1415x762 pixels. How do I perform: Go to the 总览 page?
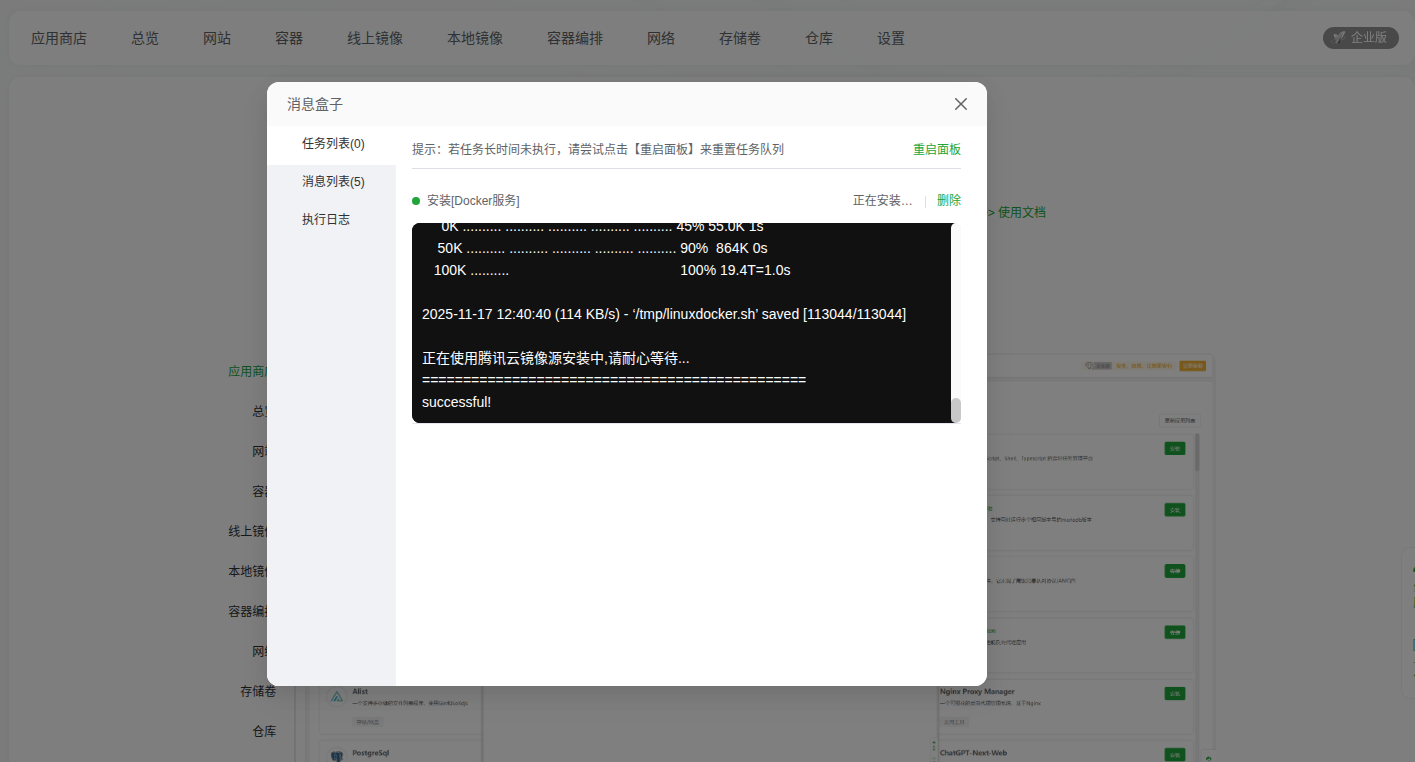coord(145,39)
